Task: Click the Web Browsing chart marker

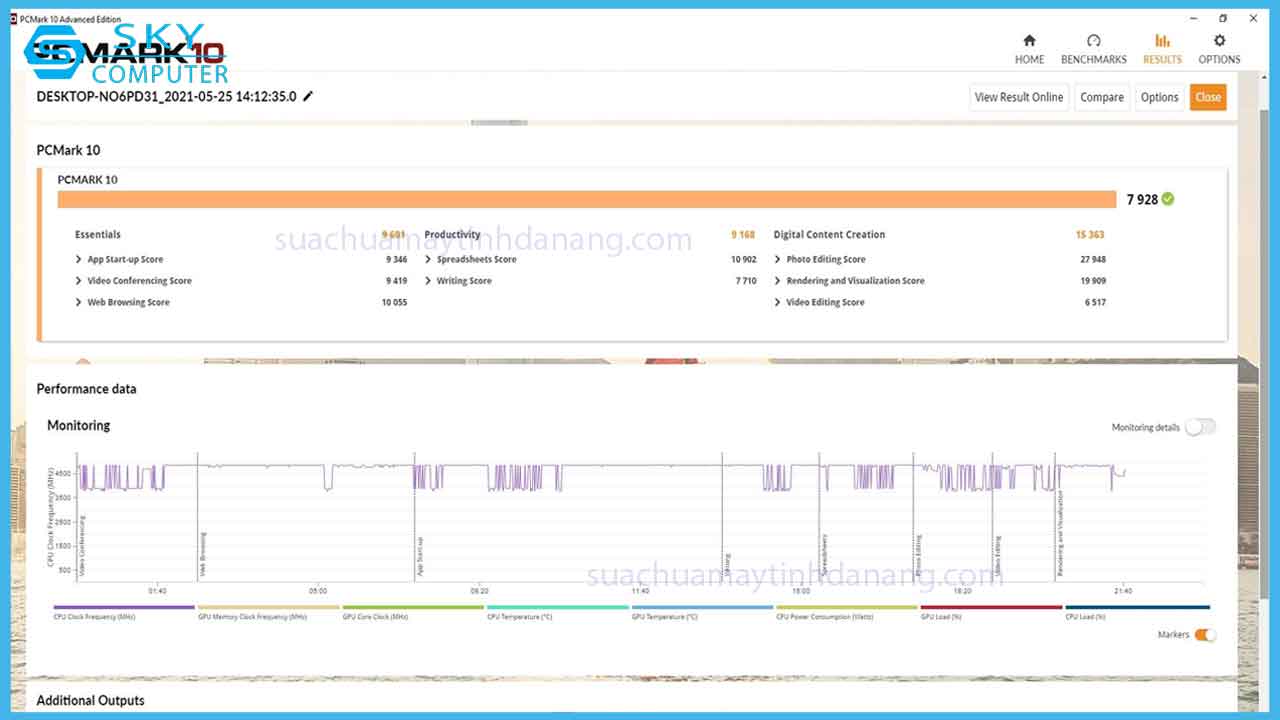Action: click(x=203, y=554)
